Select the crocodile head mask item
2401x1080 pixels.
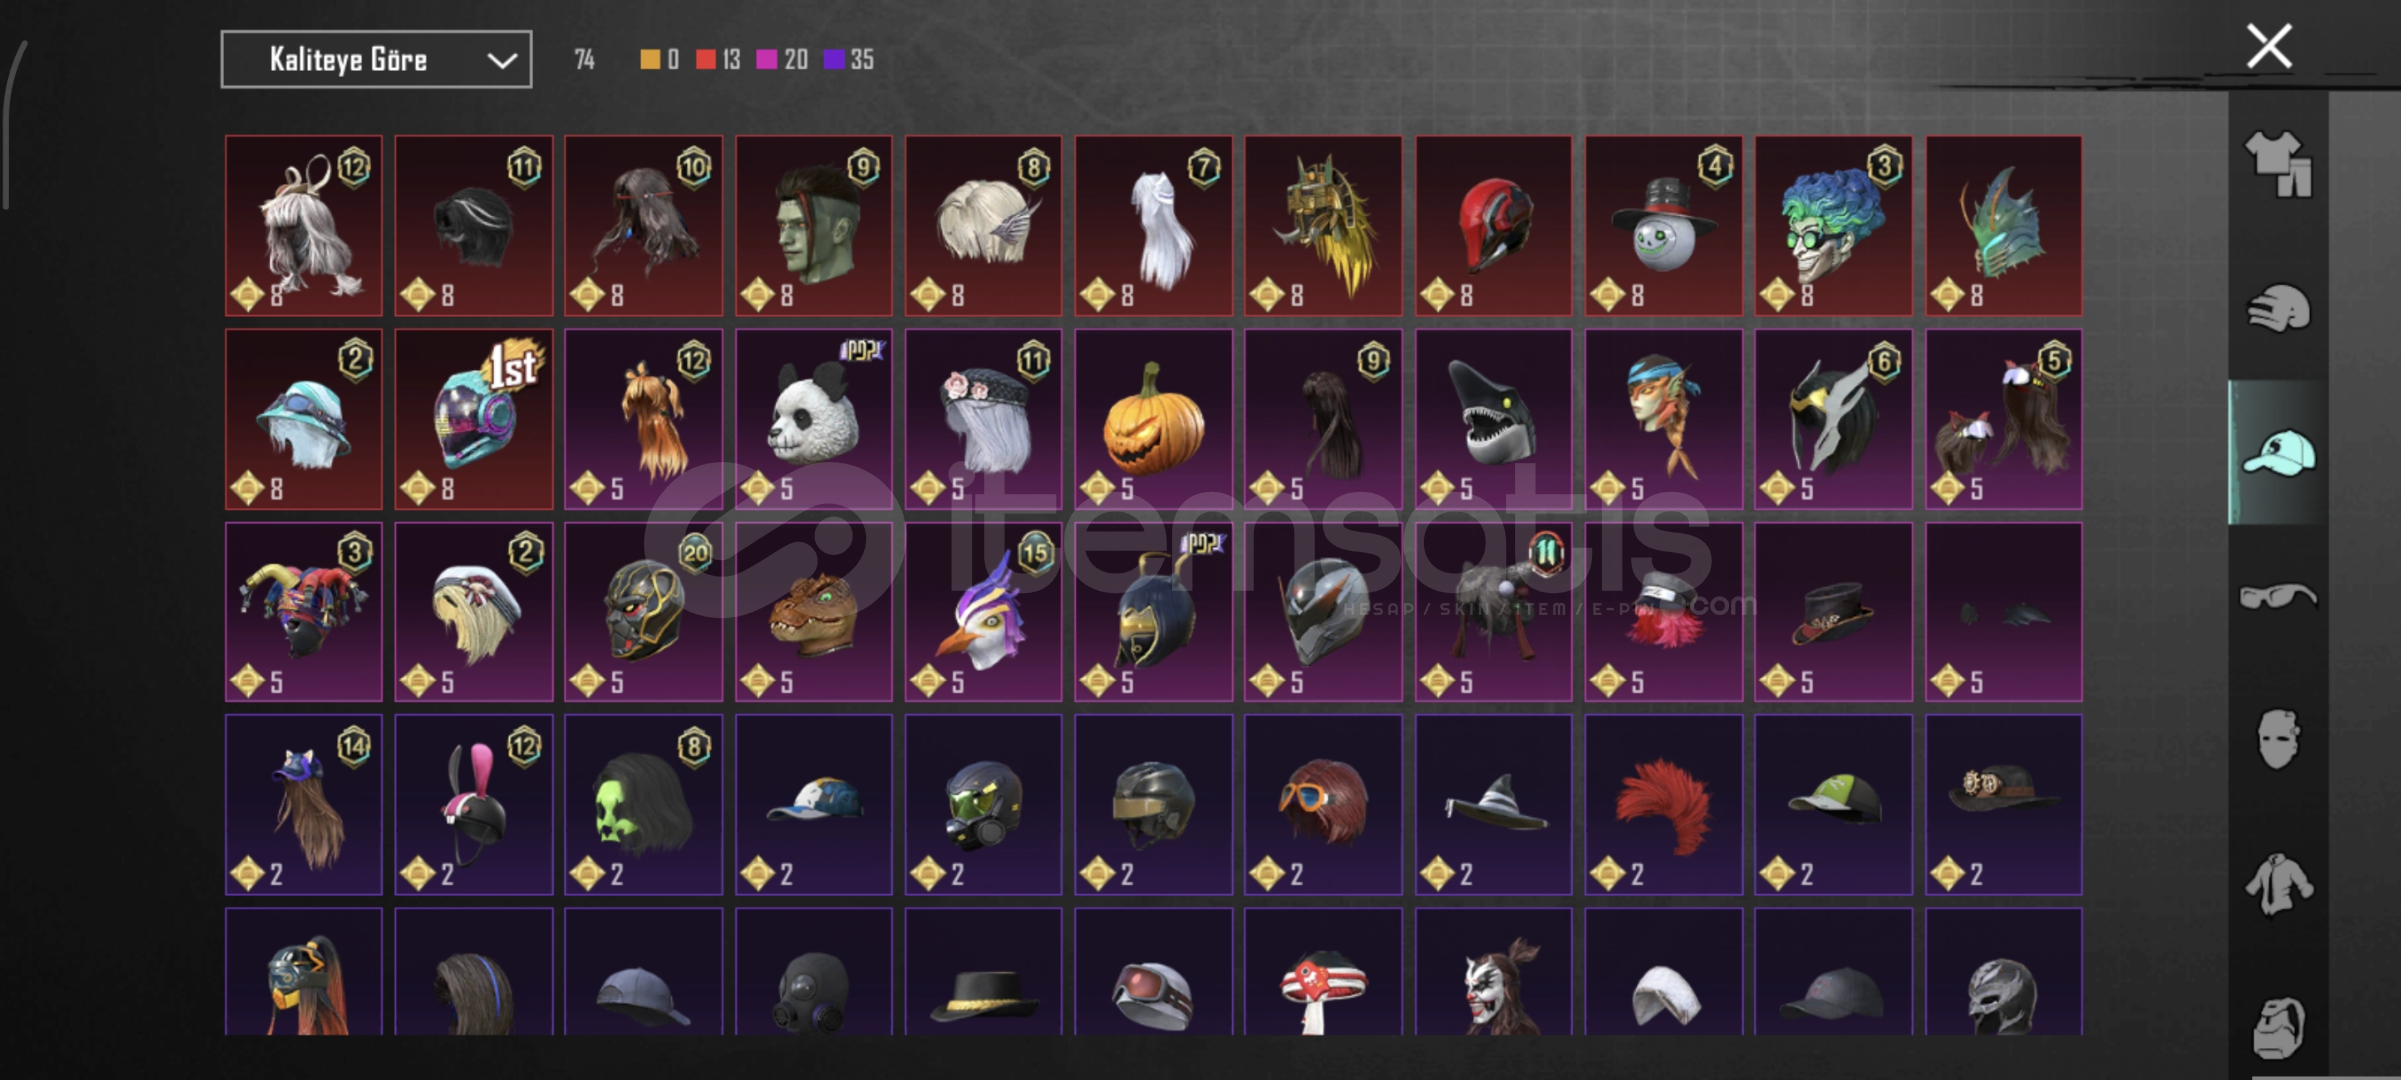click(814, 612)
